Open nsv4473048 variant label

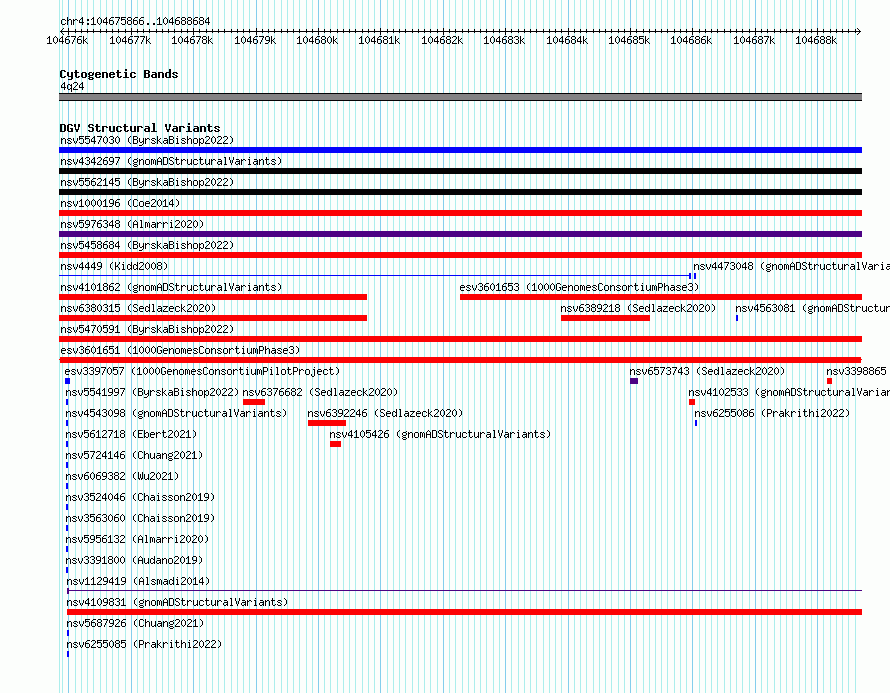(x=791, y=266)
